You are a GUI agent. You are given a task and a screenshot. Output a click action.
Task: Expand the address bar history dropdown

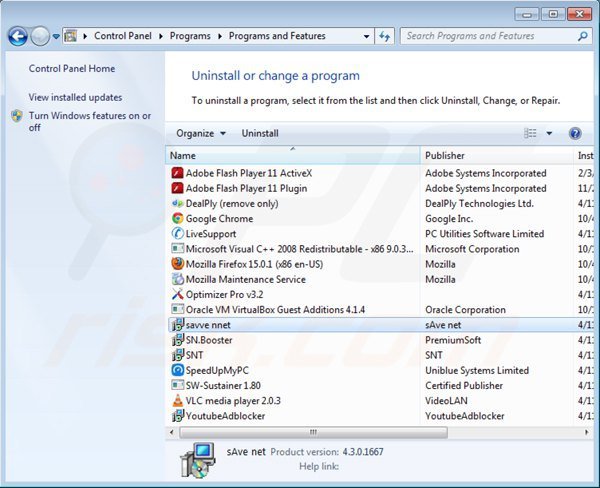[366, 36]
